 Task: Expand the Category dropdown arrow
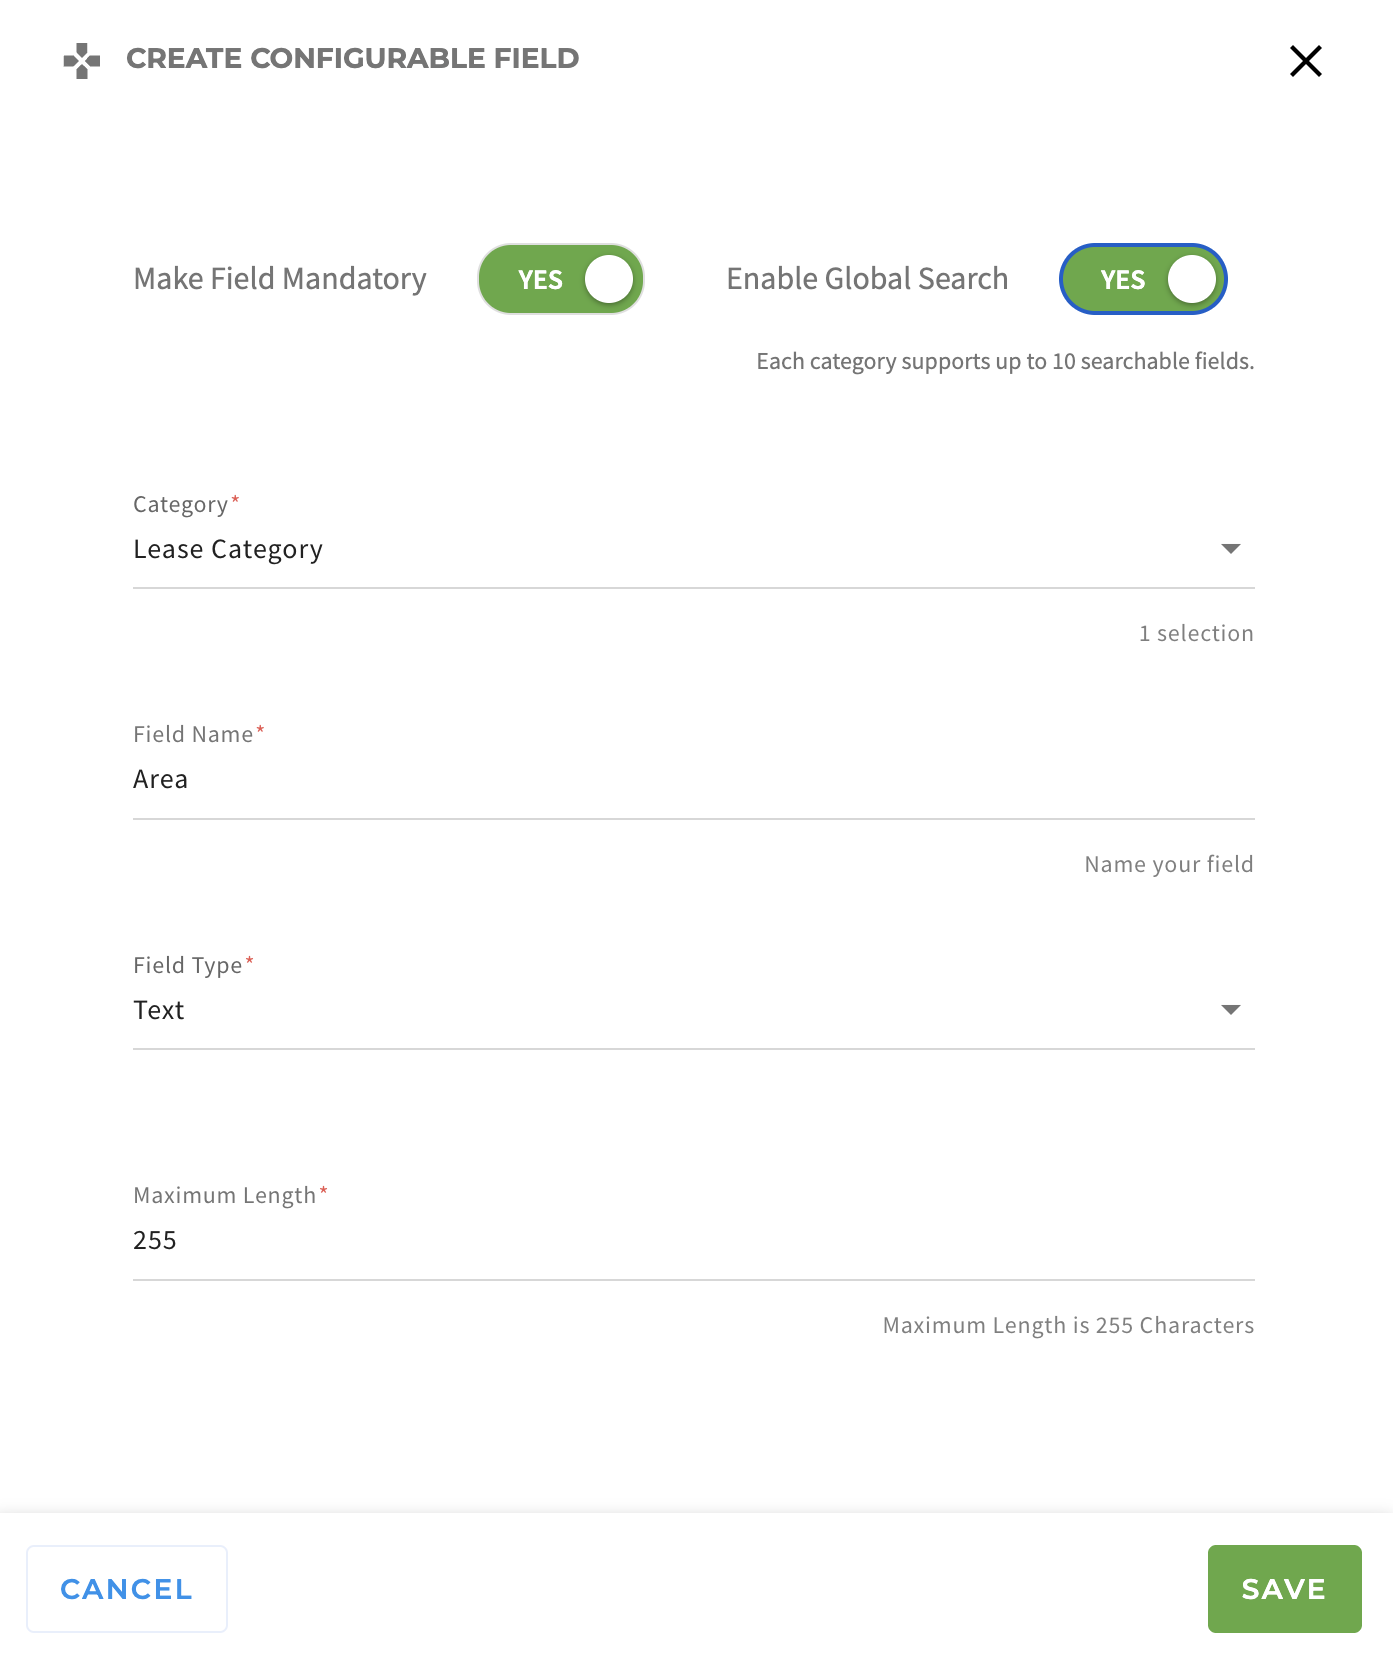[x=1230, y=549]
